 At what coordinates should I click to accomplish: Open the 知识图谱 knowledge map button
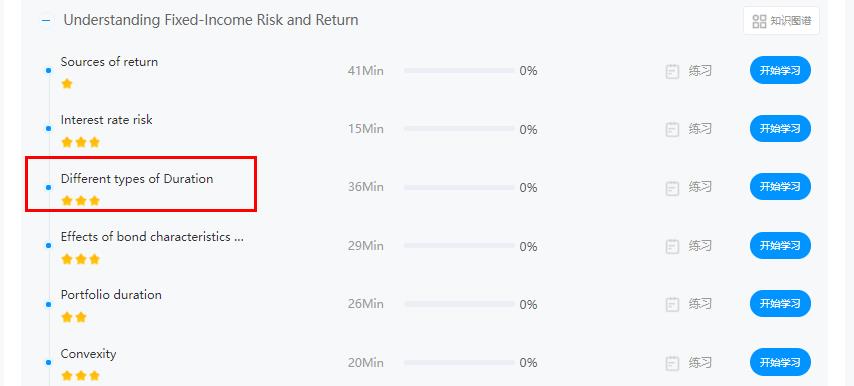[781, 21]
